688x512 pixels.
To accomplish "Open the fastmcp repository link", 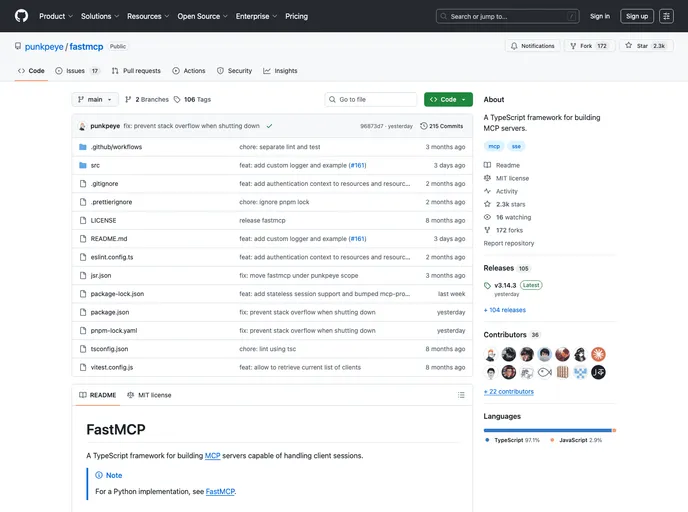I will (x=86, y=47).
